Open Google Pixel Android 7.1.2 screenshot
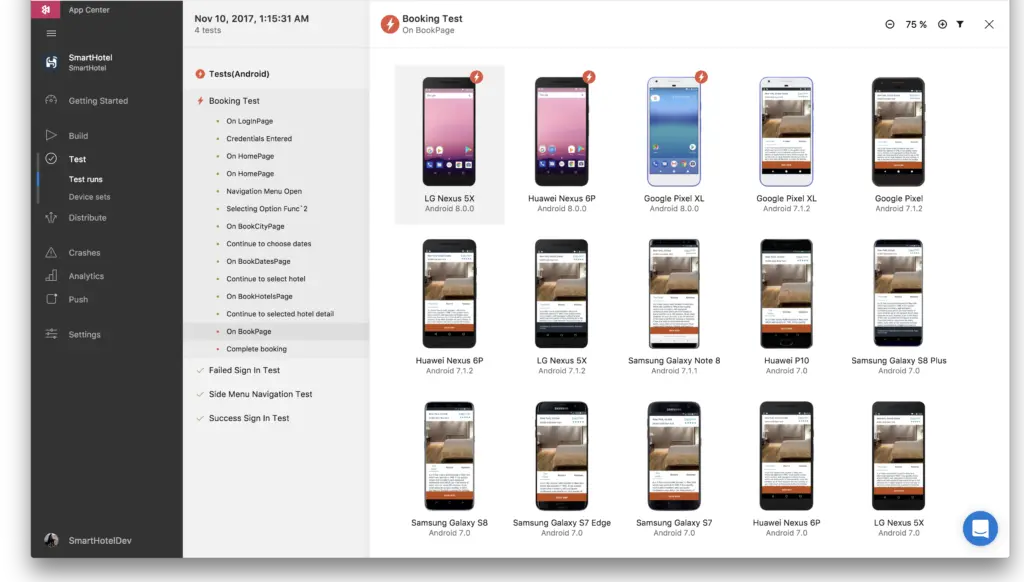 coord(899,131)
